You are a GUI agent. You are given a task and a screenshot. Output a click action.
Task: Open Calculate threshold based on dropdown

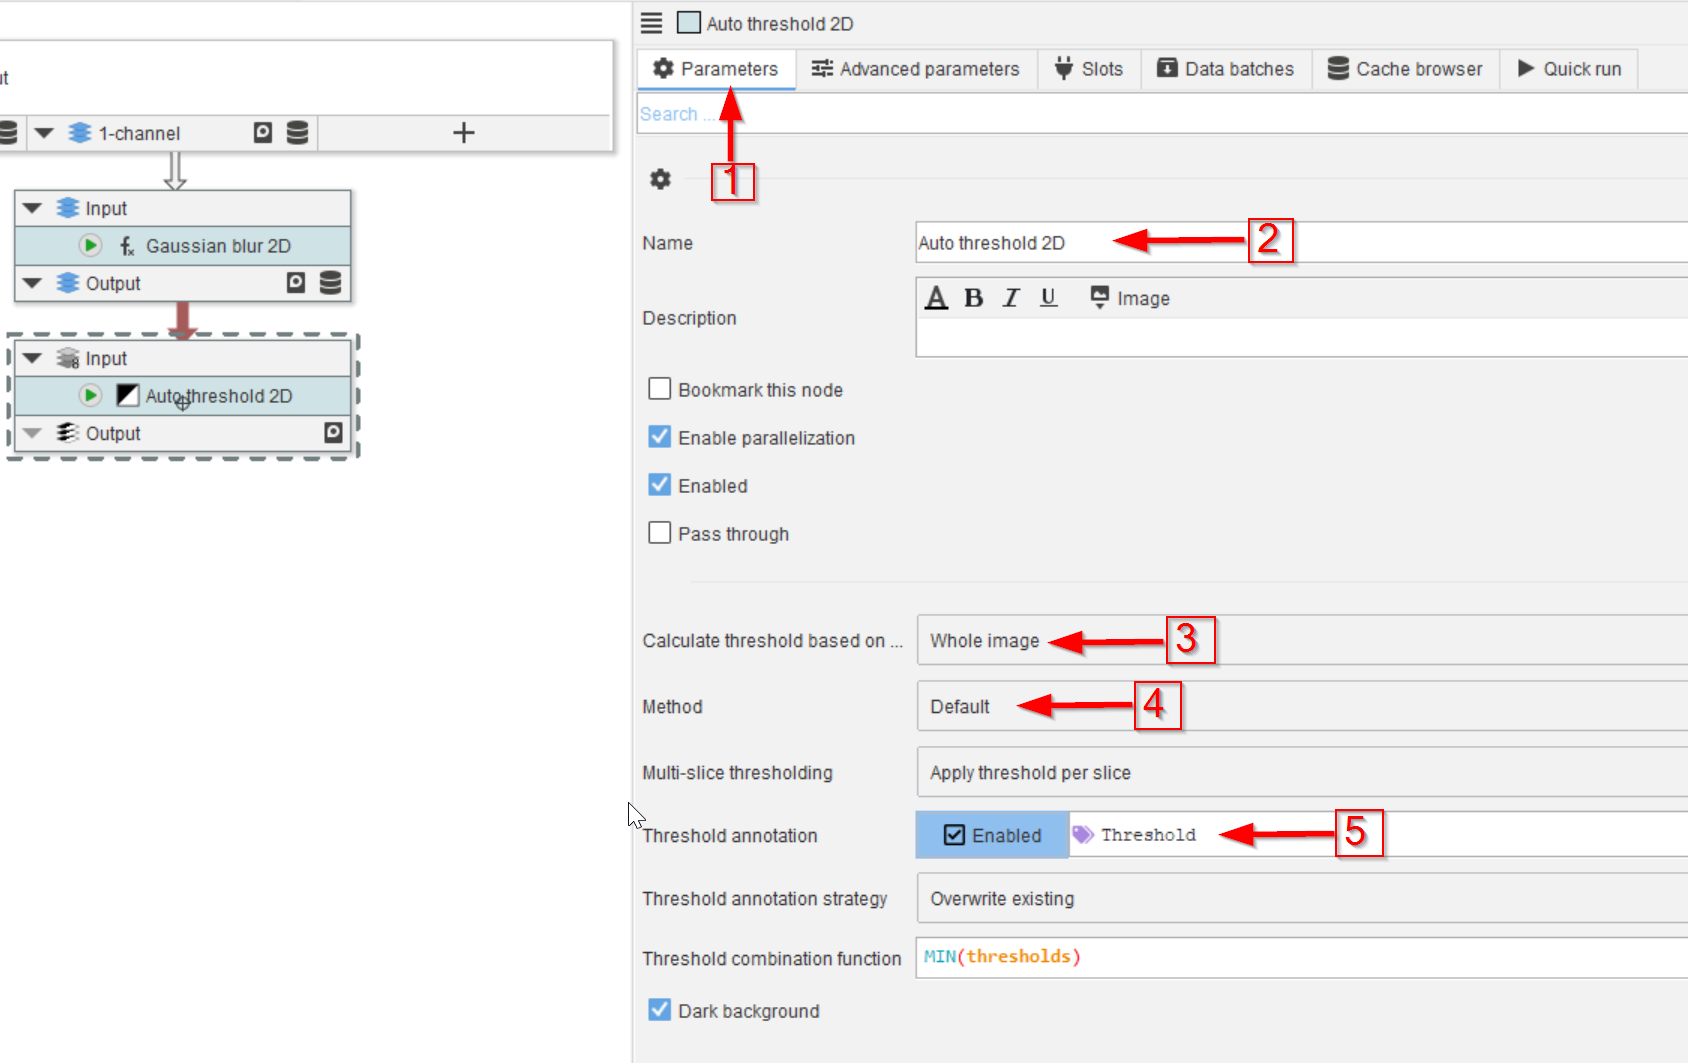1300,641
